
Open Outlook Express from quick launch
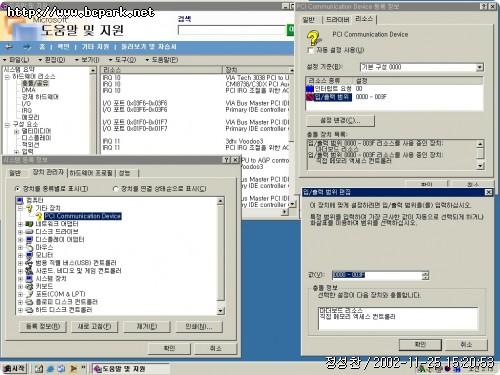tap(61, 369)
